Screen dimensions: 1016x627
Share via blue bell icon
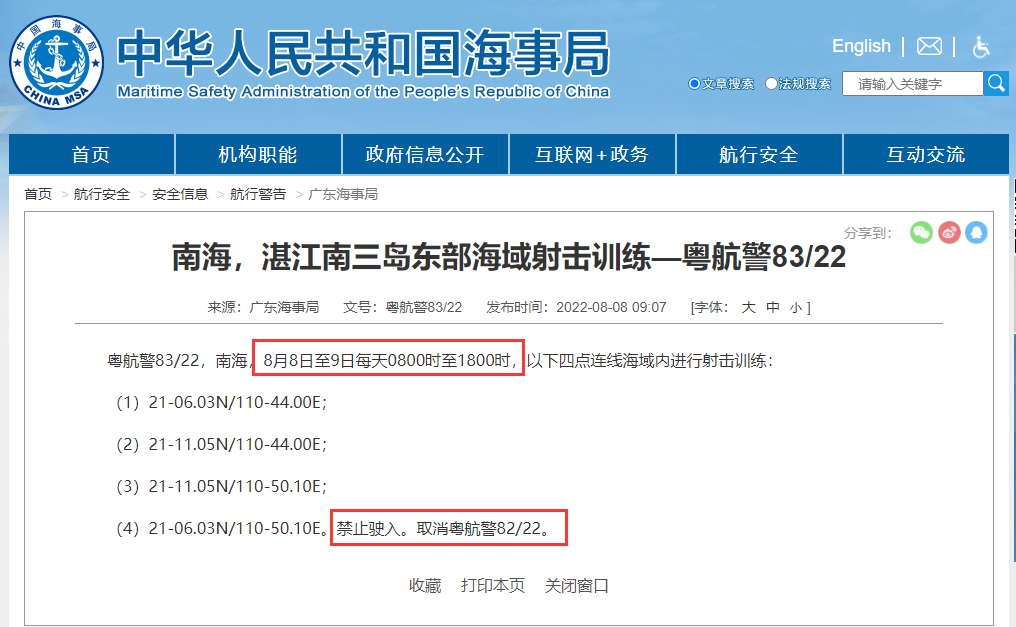point(976,232)
